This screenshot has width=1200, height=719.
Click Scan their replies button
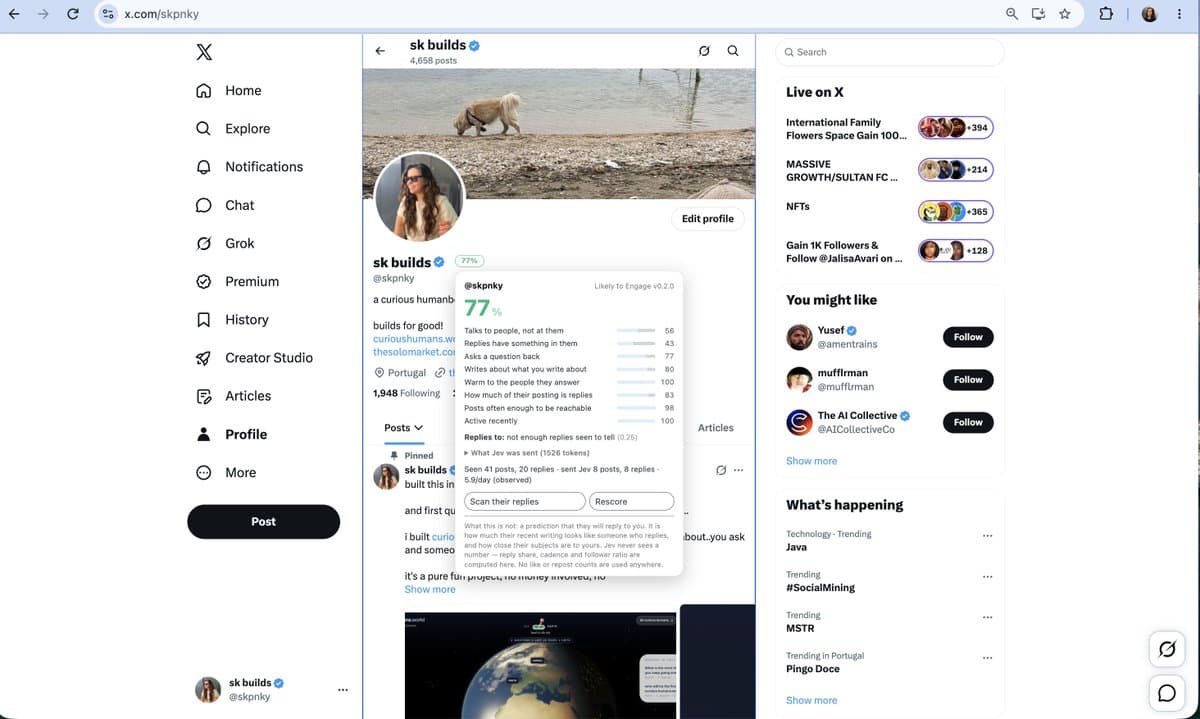525,501
